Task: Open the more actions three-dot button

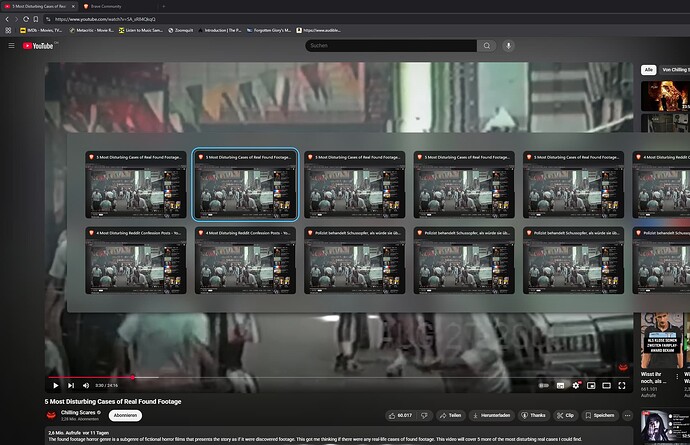Action: (628, 416)
